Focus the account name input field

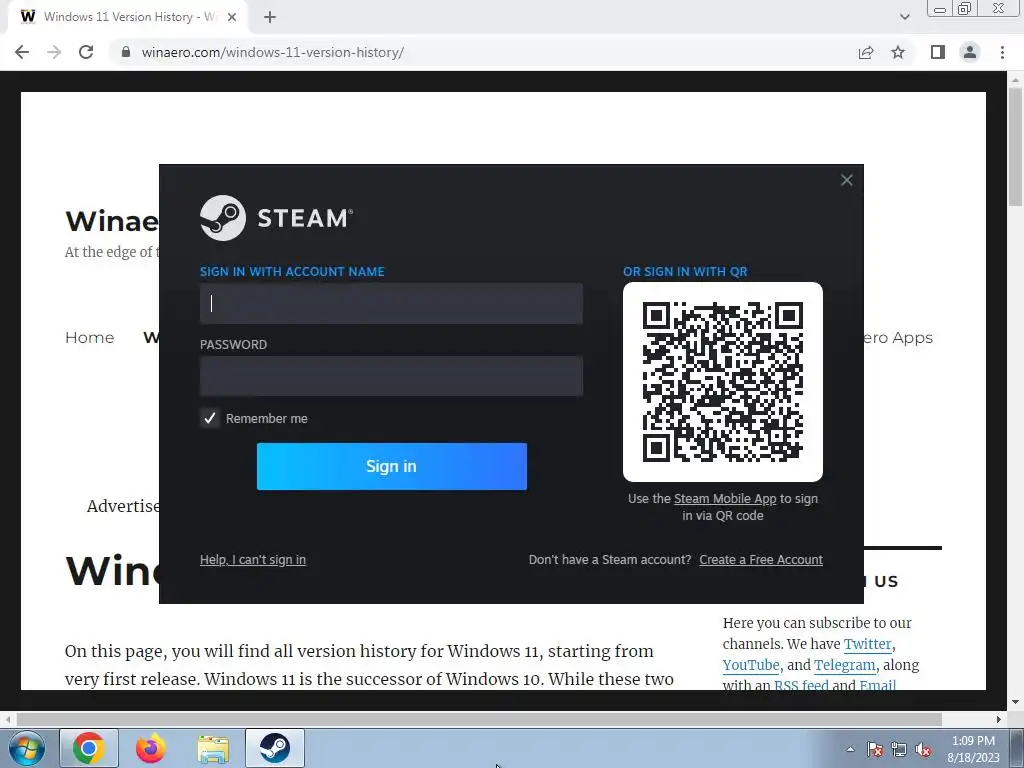391,304
